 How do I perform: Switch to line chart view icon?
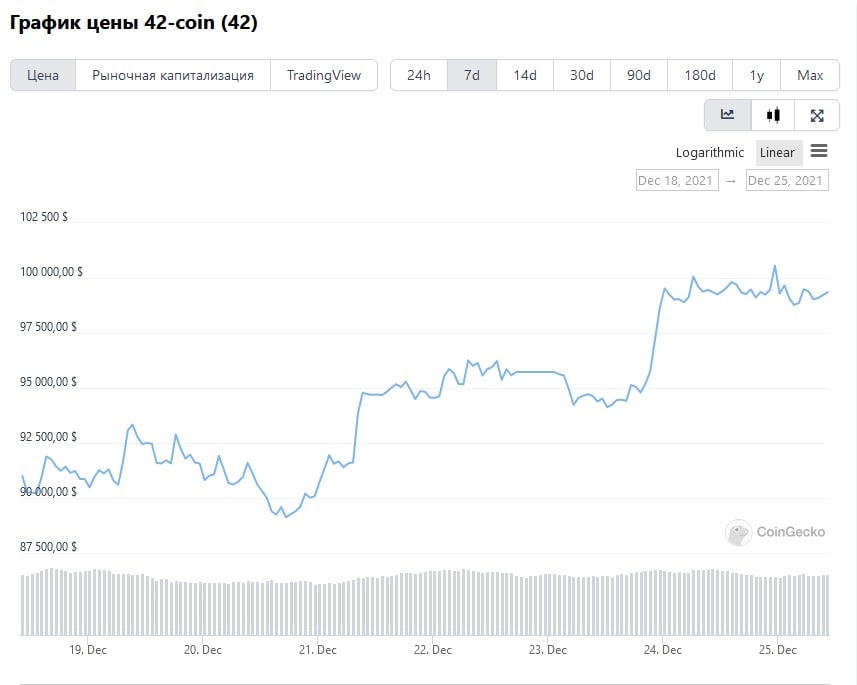pyautogui.click(x=728, y=115)
